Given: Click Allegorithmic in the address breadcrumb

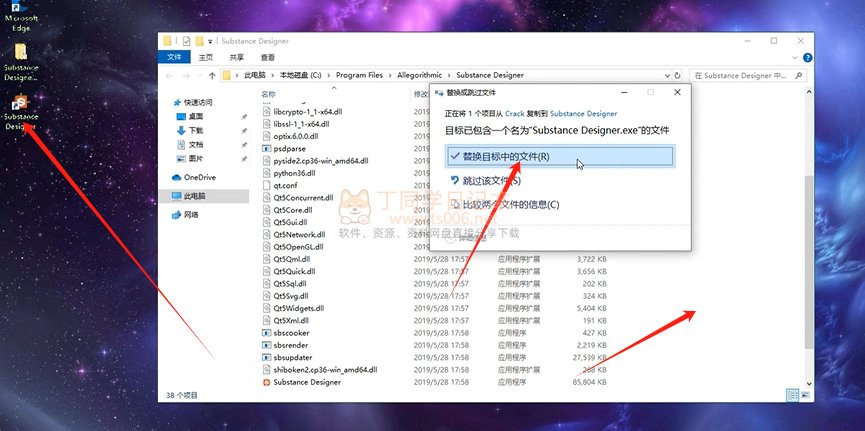Looking at the screenshot, I should [x=420, y=75].
